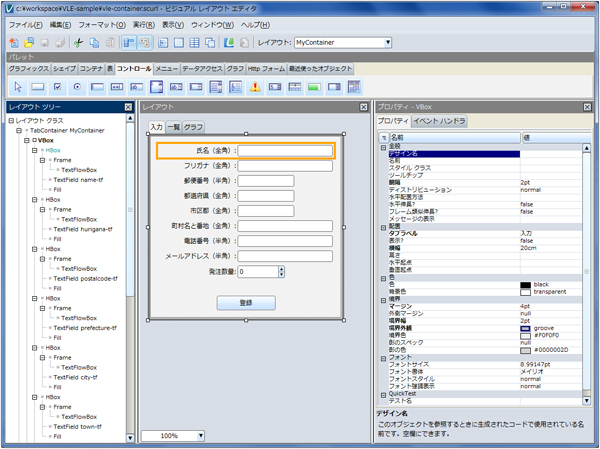600x449 pixels.
Task: Switch to the 一覧 tab in layout
Action: point(174,127)
